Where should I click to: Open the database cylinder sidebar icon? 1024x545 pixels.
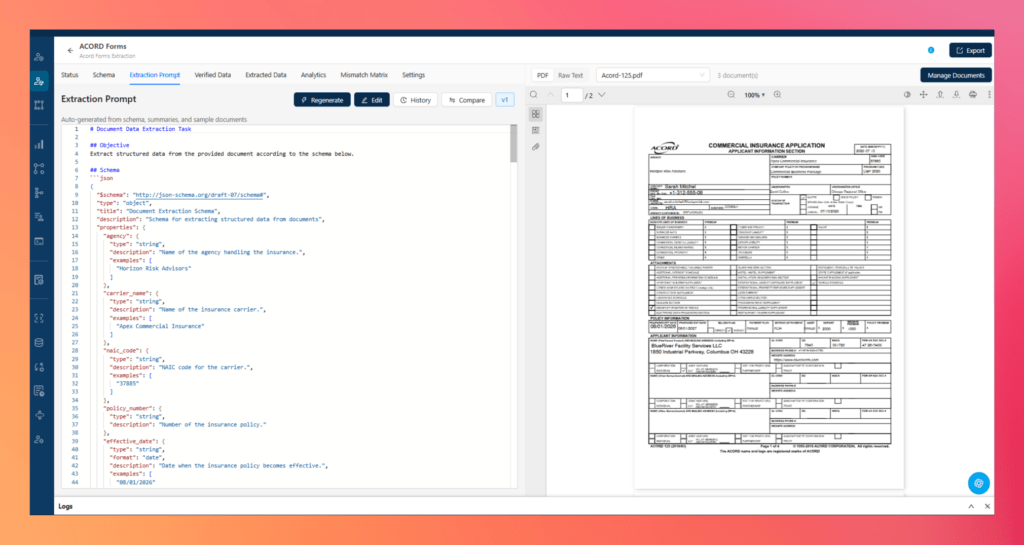click(39, 343)
